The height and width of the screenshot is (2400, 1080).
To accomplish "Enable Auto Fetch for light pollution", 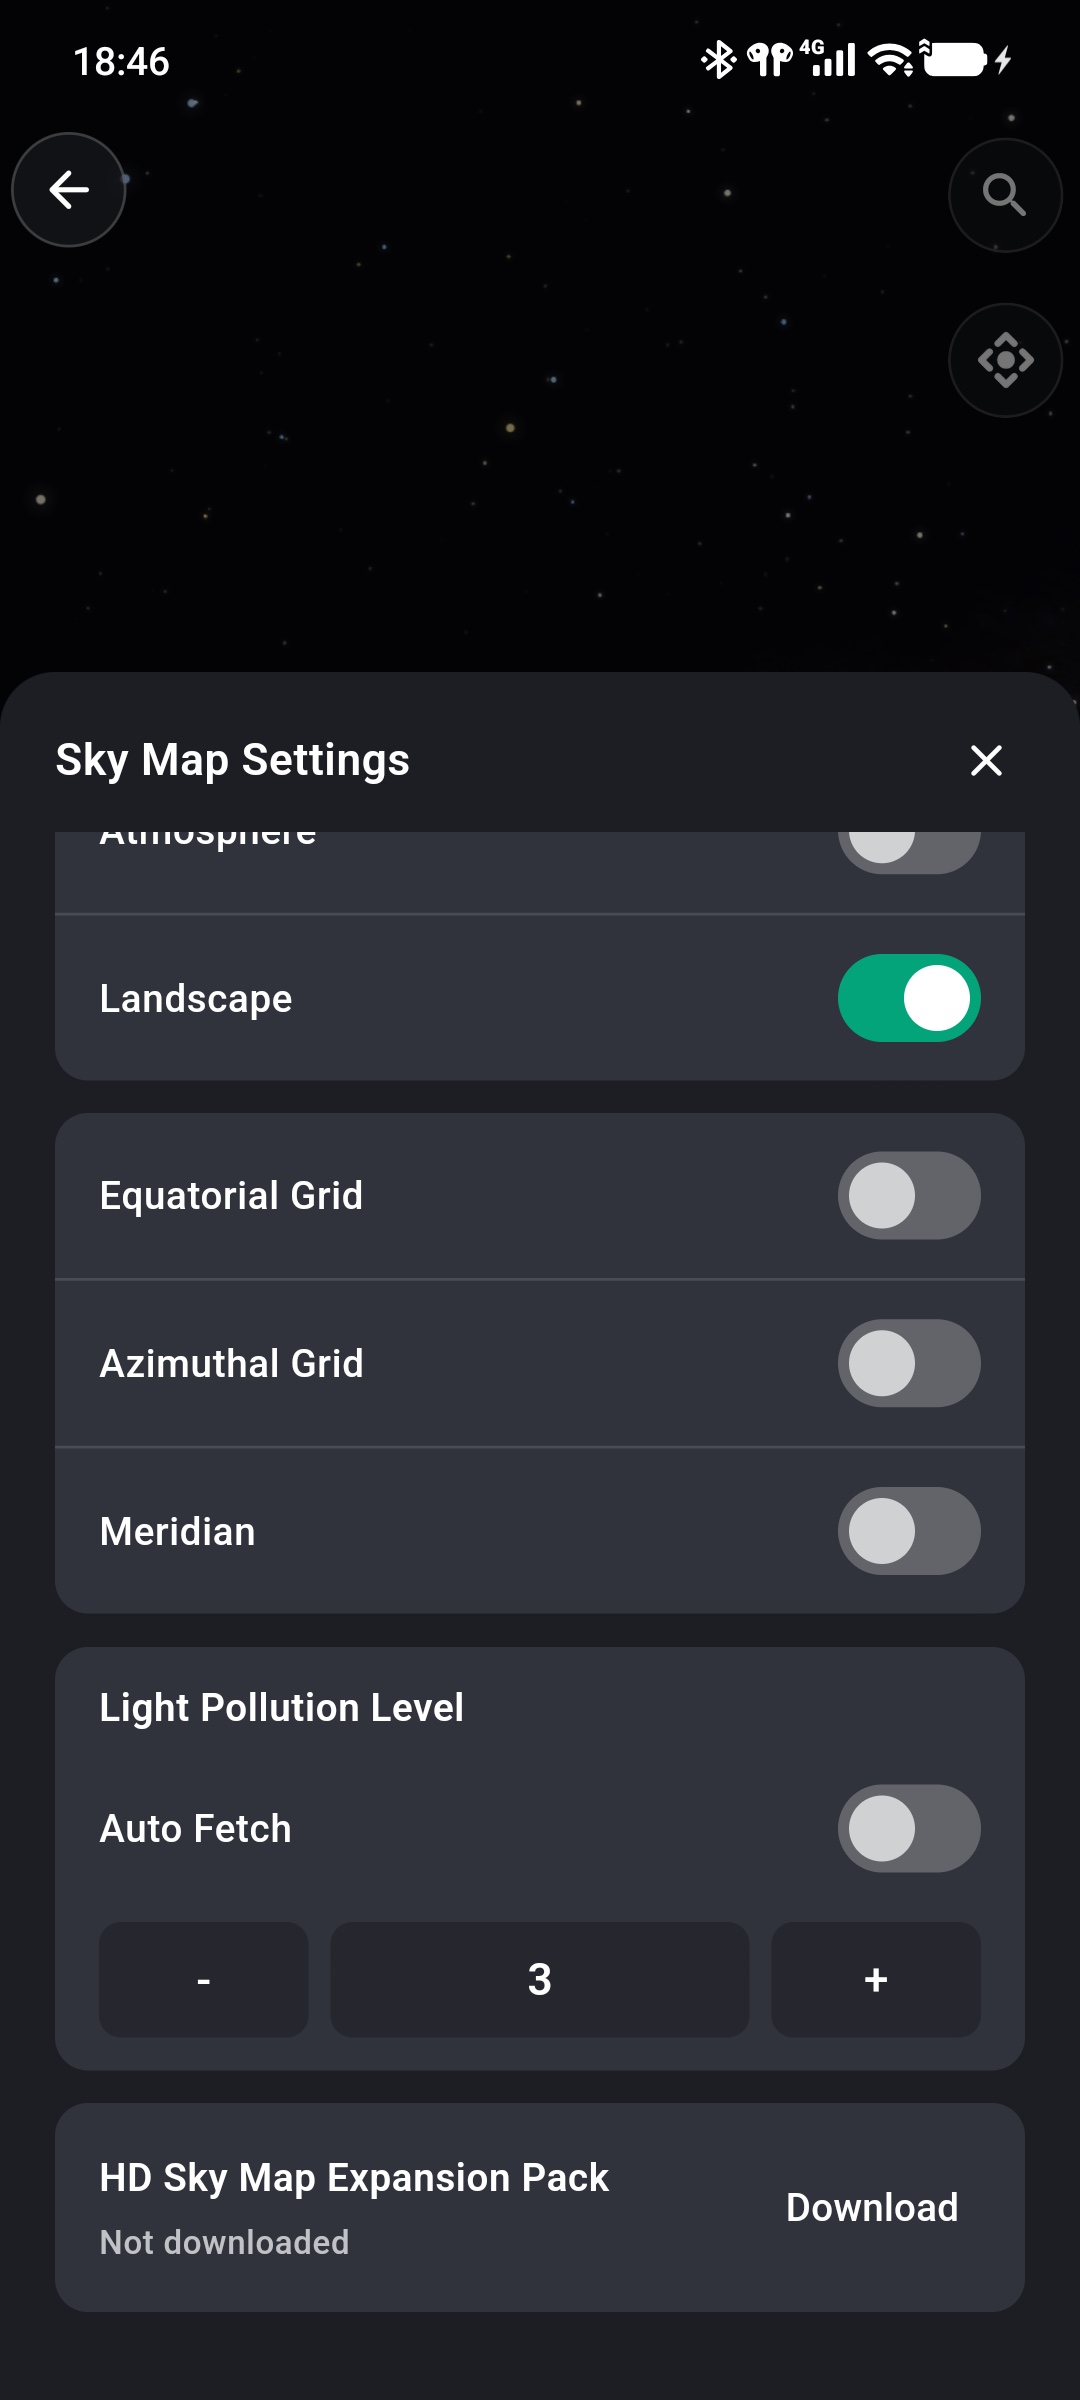I will [x=909, y=1829].
